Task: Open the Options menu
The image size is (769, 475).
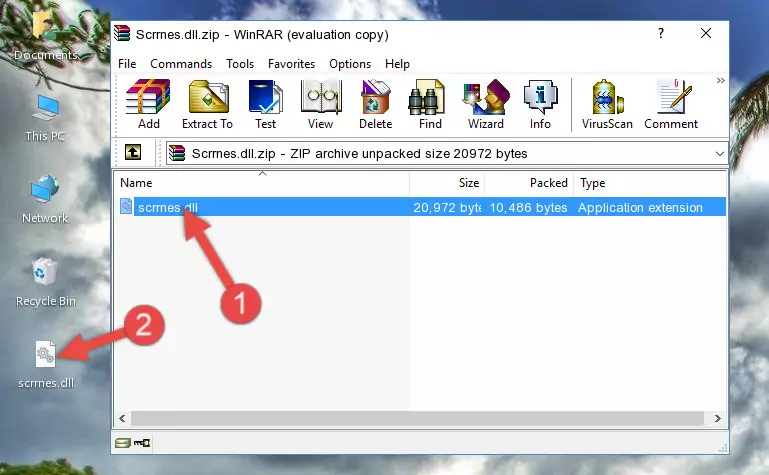Action: point(350,64)
